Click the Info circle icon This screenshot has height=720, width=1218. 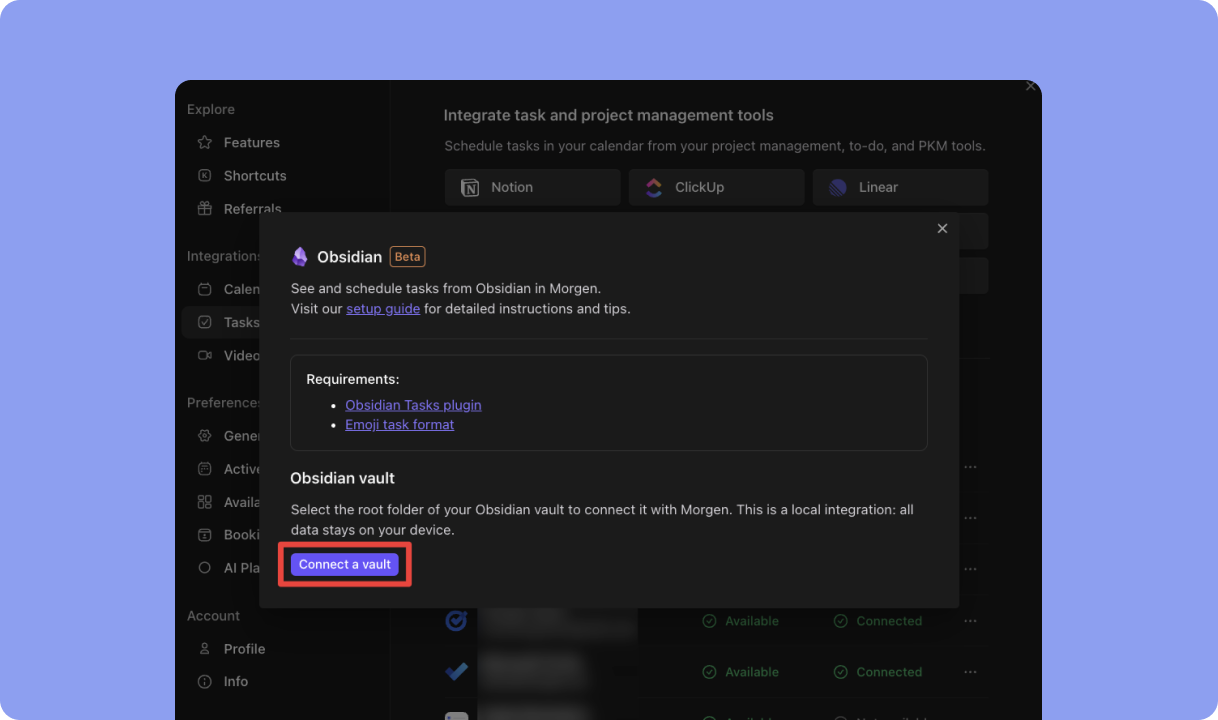205,682
